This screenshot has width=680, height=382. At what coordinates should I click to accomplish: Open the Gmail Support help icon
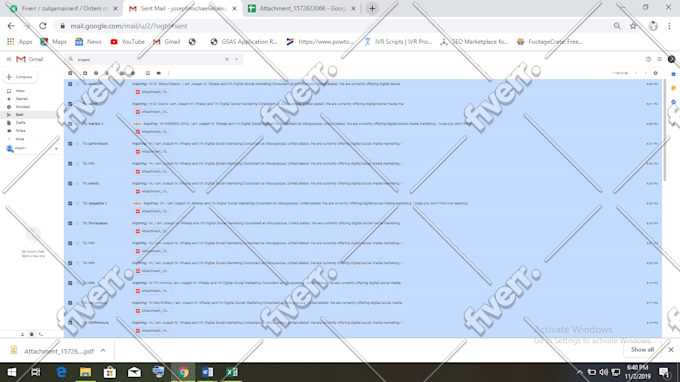coord(648,59)
